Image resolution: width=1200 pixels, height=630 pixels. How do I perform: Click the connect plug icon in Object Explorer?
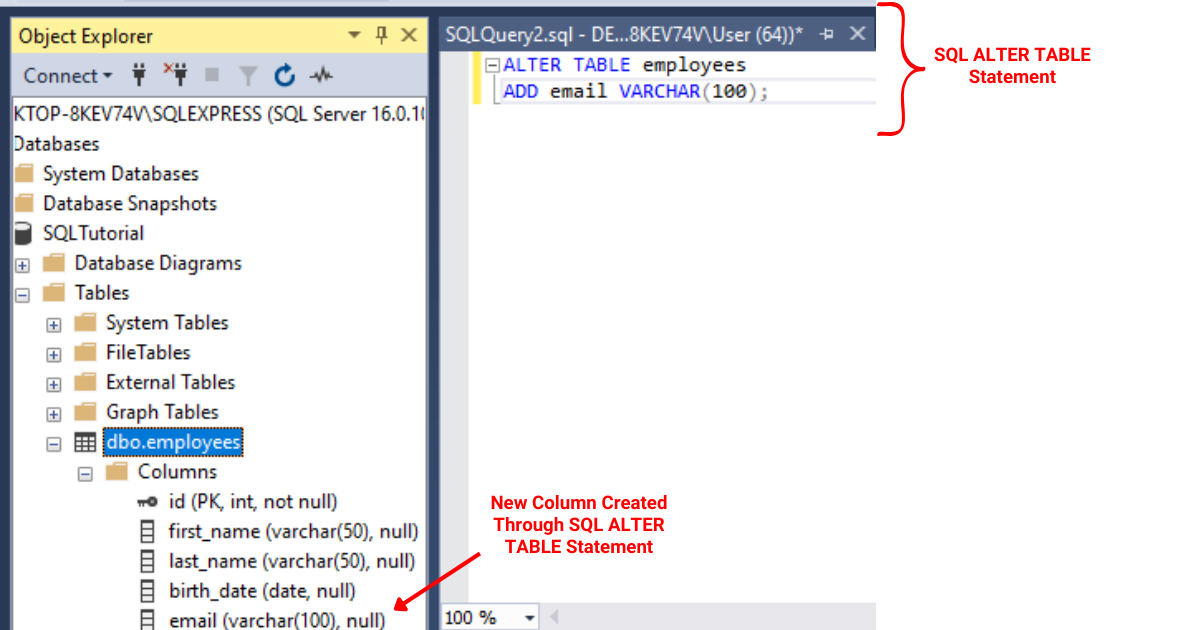click(139, 75)
